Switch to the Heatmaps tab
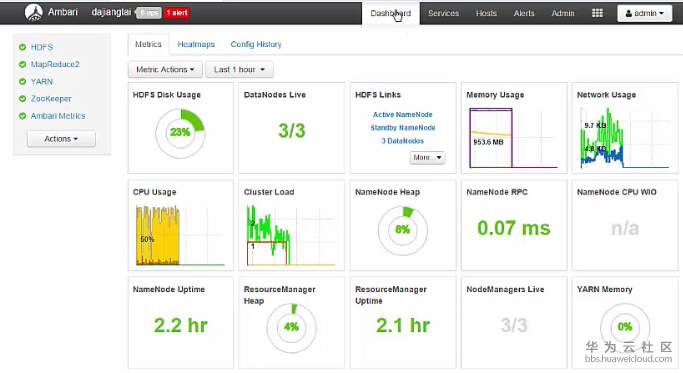 pos(196,44)
